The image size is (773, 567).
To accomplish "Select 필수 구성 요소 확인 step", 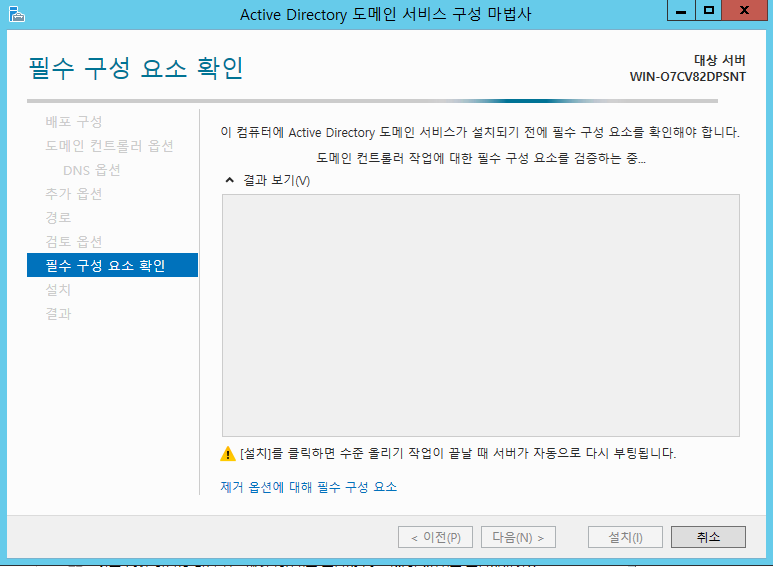I will pos(105,266).
